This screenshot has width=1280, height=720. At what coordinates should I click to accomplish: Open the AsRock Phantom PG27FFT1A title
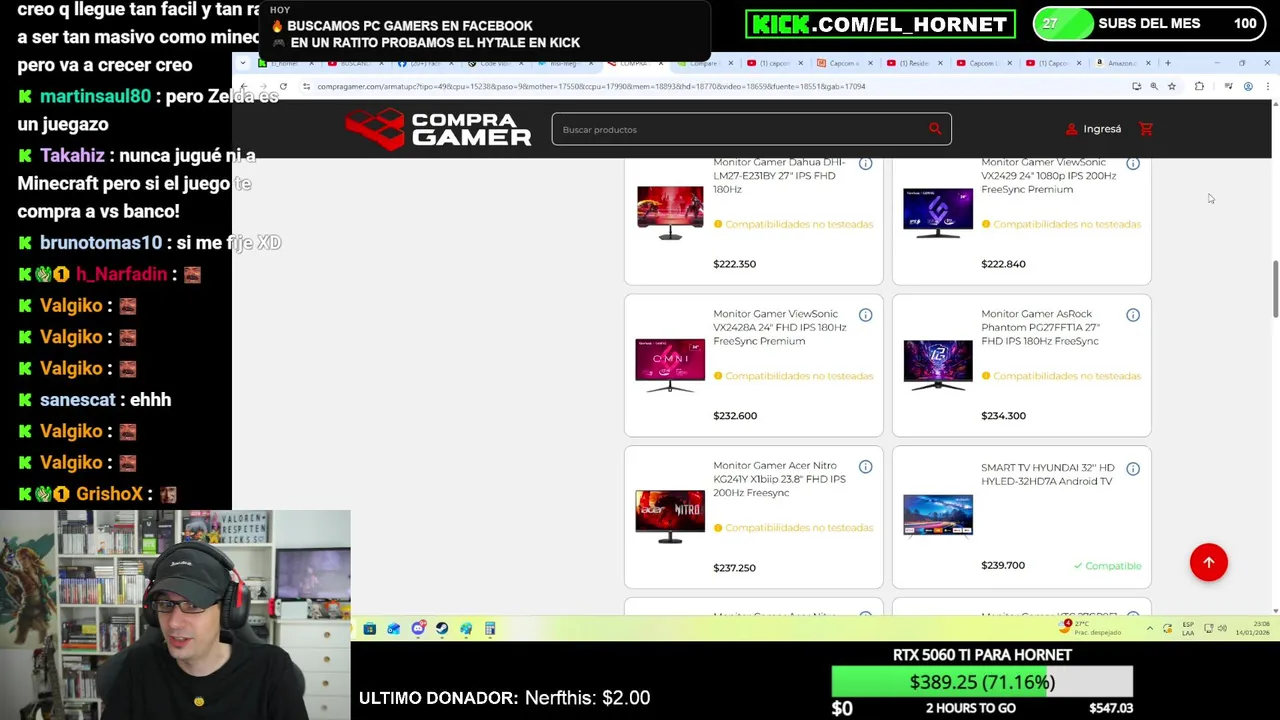(1040, 327)
